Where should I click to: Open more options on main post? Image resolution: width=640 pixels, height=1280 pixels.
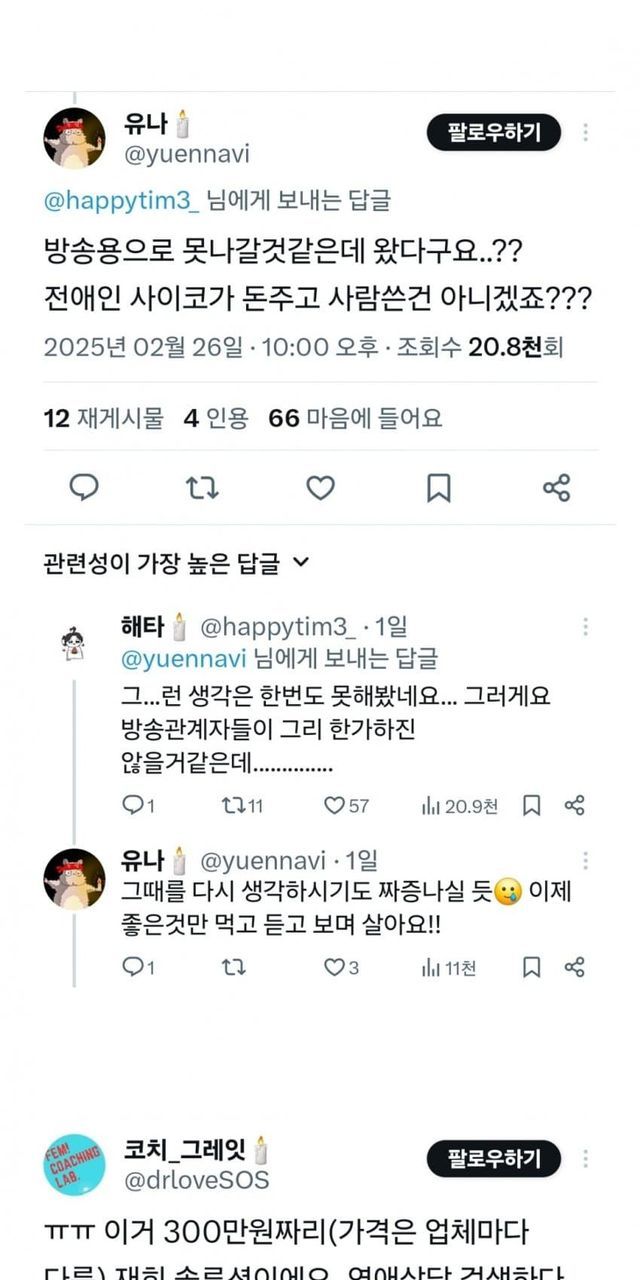(x=586, y=132)
